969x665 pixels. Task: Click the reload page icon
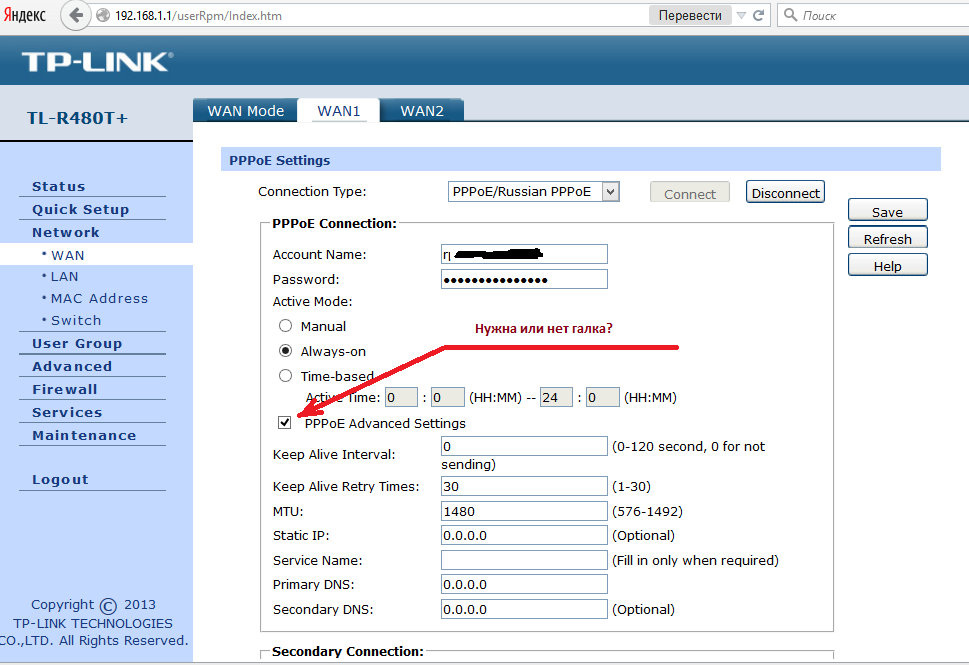(x=758, y=15)
